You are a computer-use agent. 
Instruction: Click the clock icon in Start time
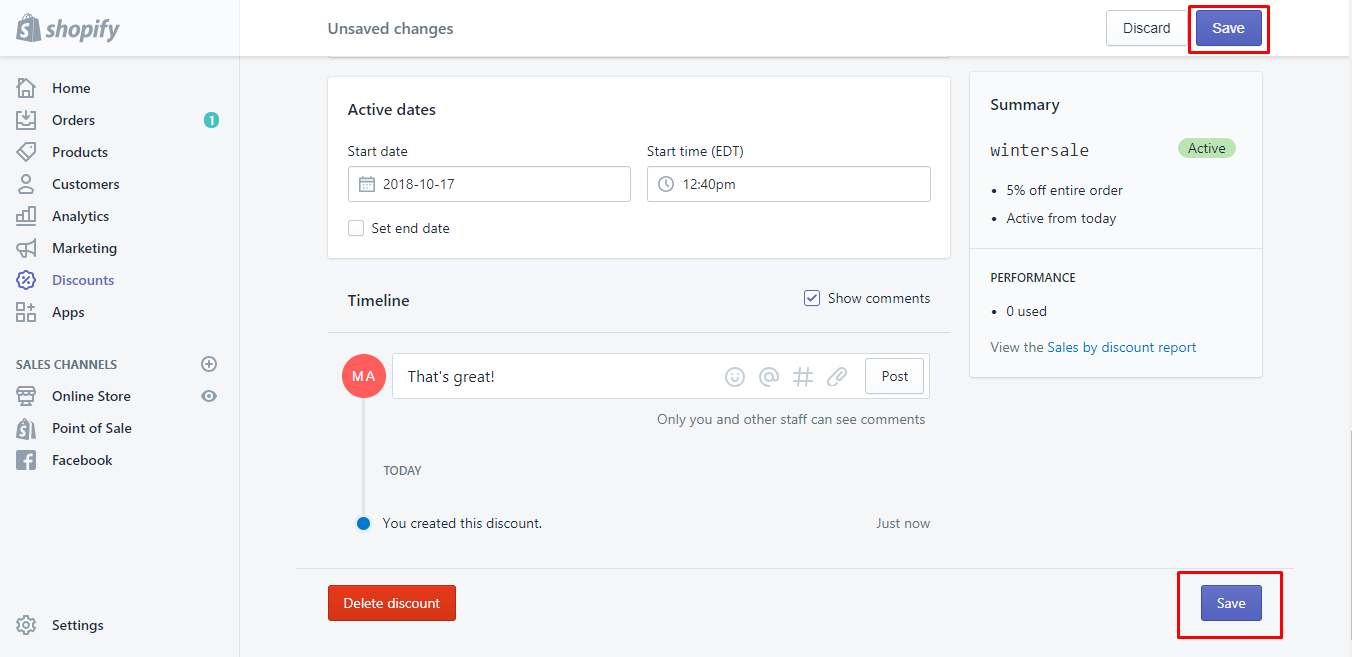pyautogui.click(x=666, y=184)
